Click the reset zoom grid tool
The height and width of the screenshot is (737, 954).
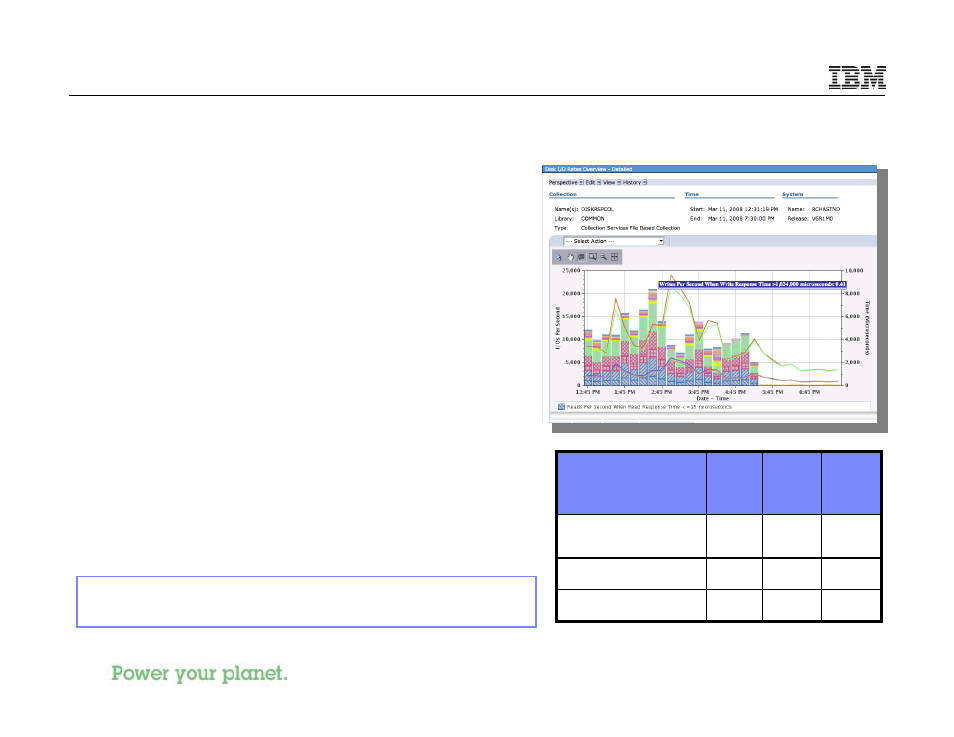coord(615,257)
